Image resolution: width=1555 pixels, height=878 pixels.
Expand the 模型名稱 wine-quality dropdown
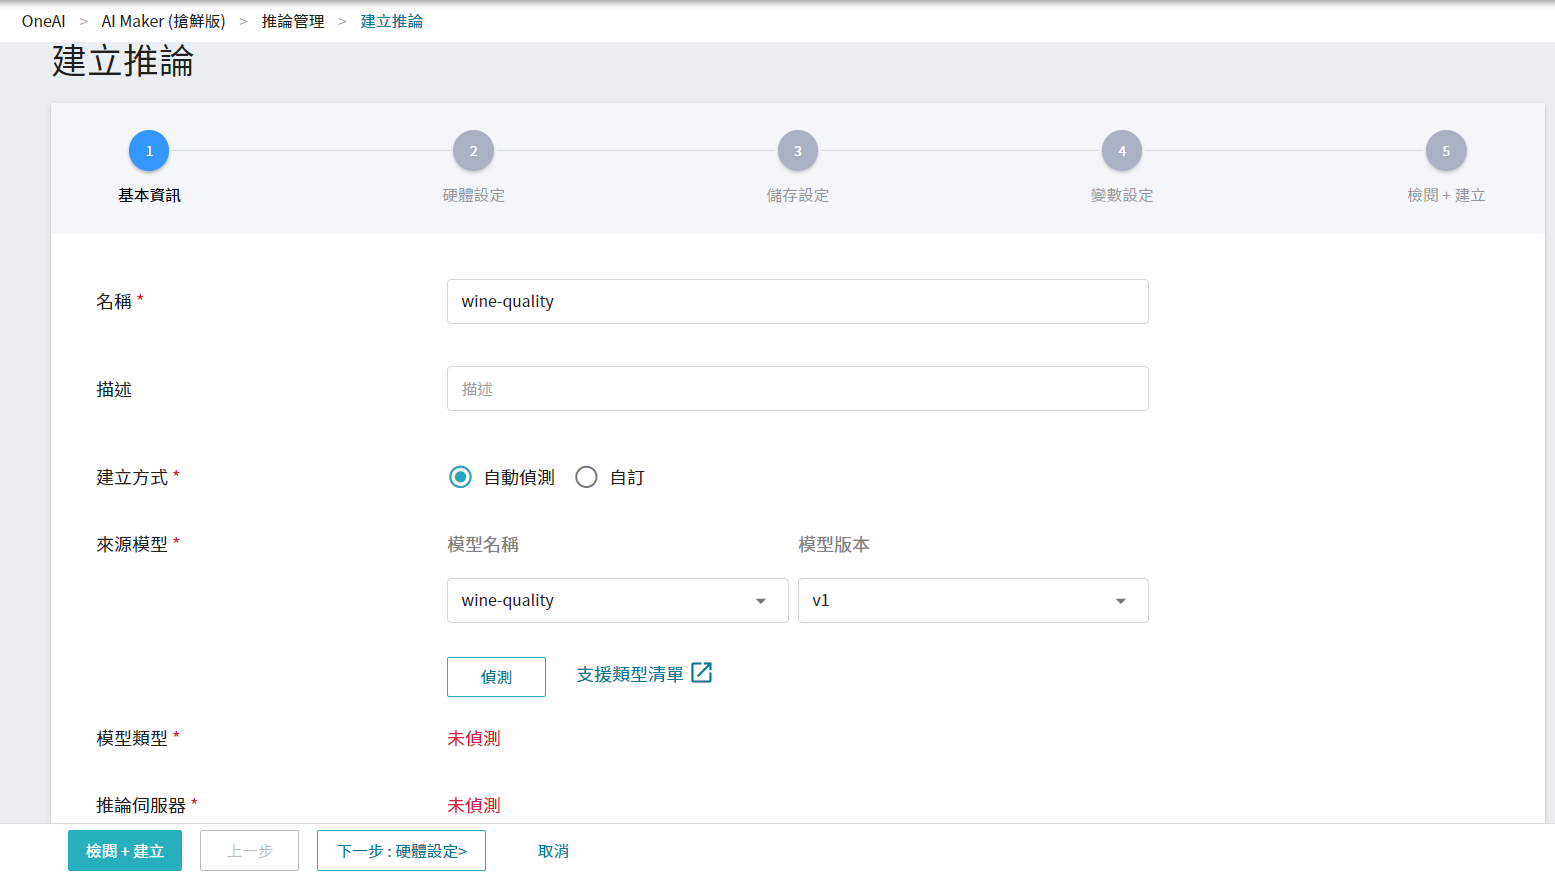tap(617, 600)
